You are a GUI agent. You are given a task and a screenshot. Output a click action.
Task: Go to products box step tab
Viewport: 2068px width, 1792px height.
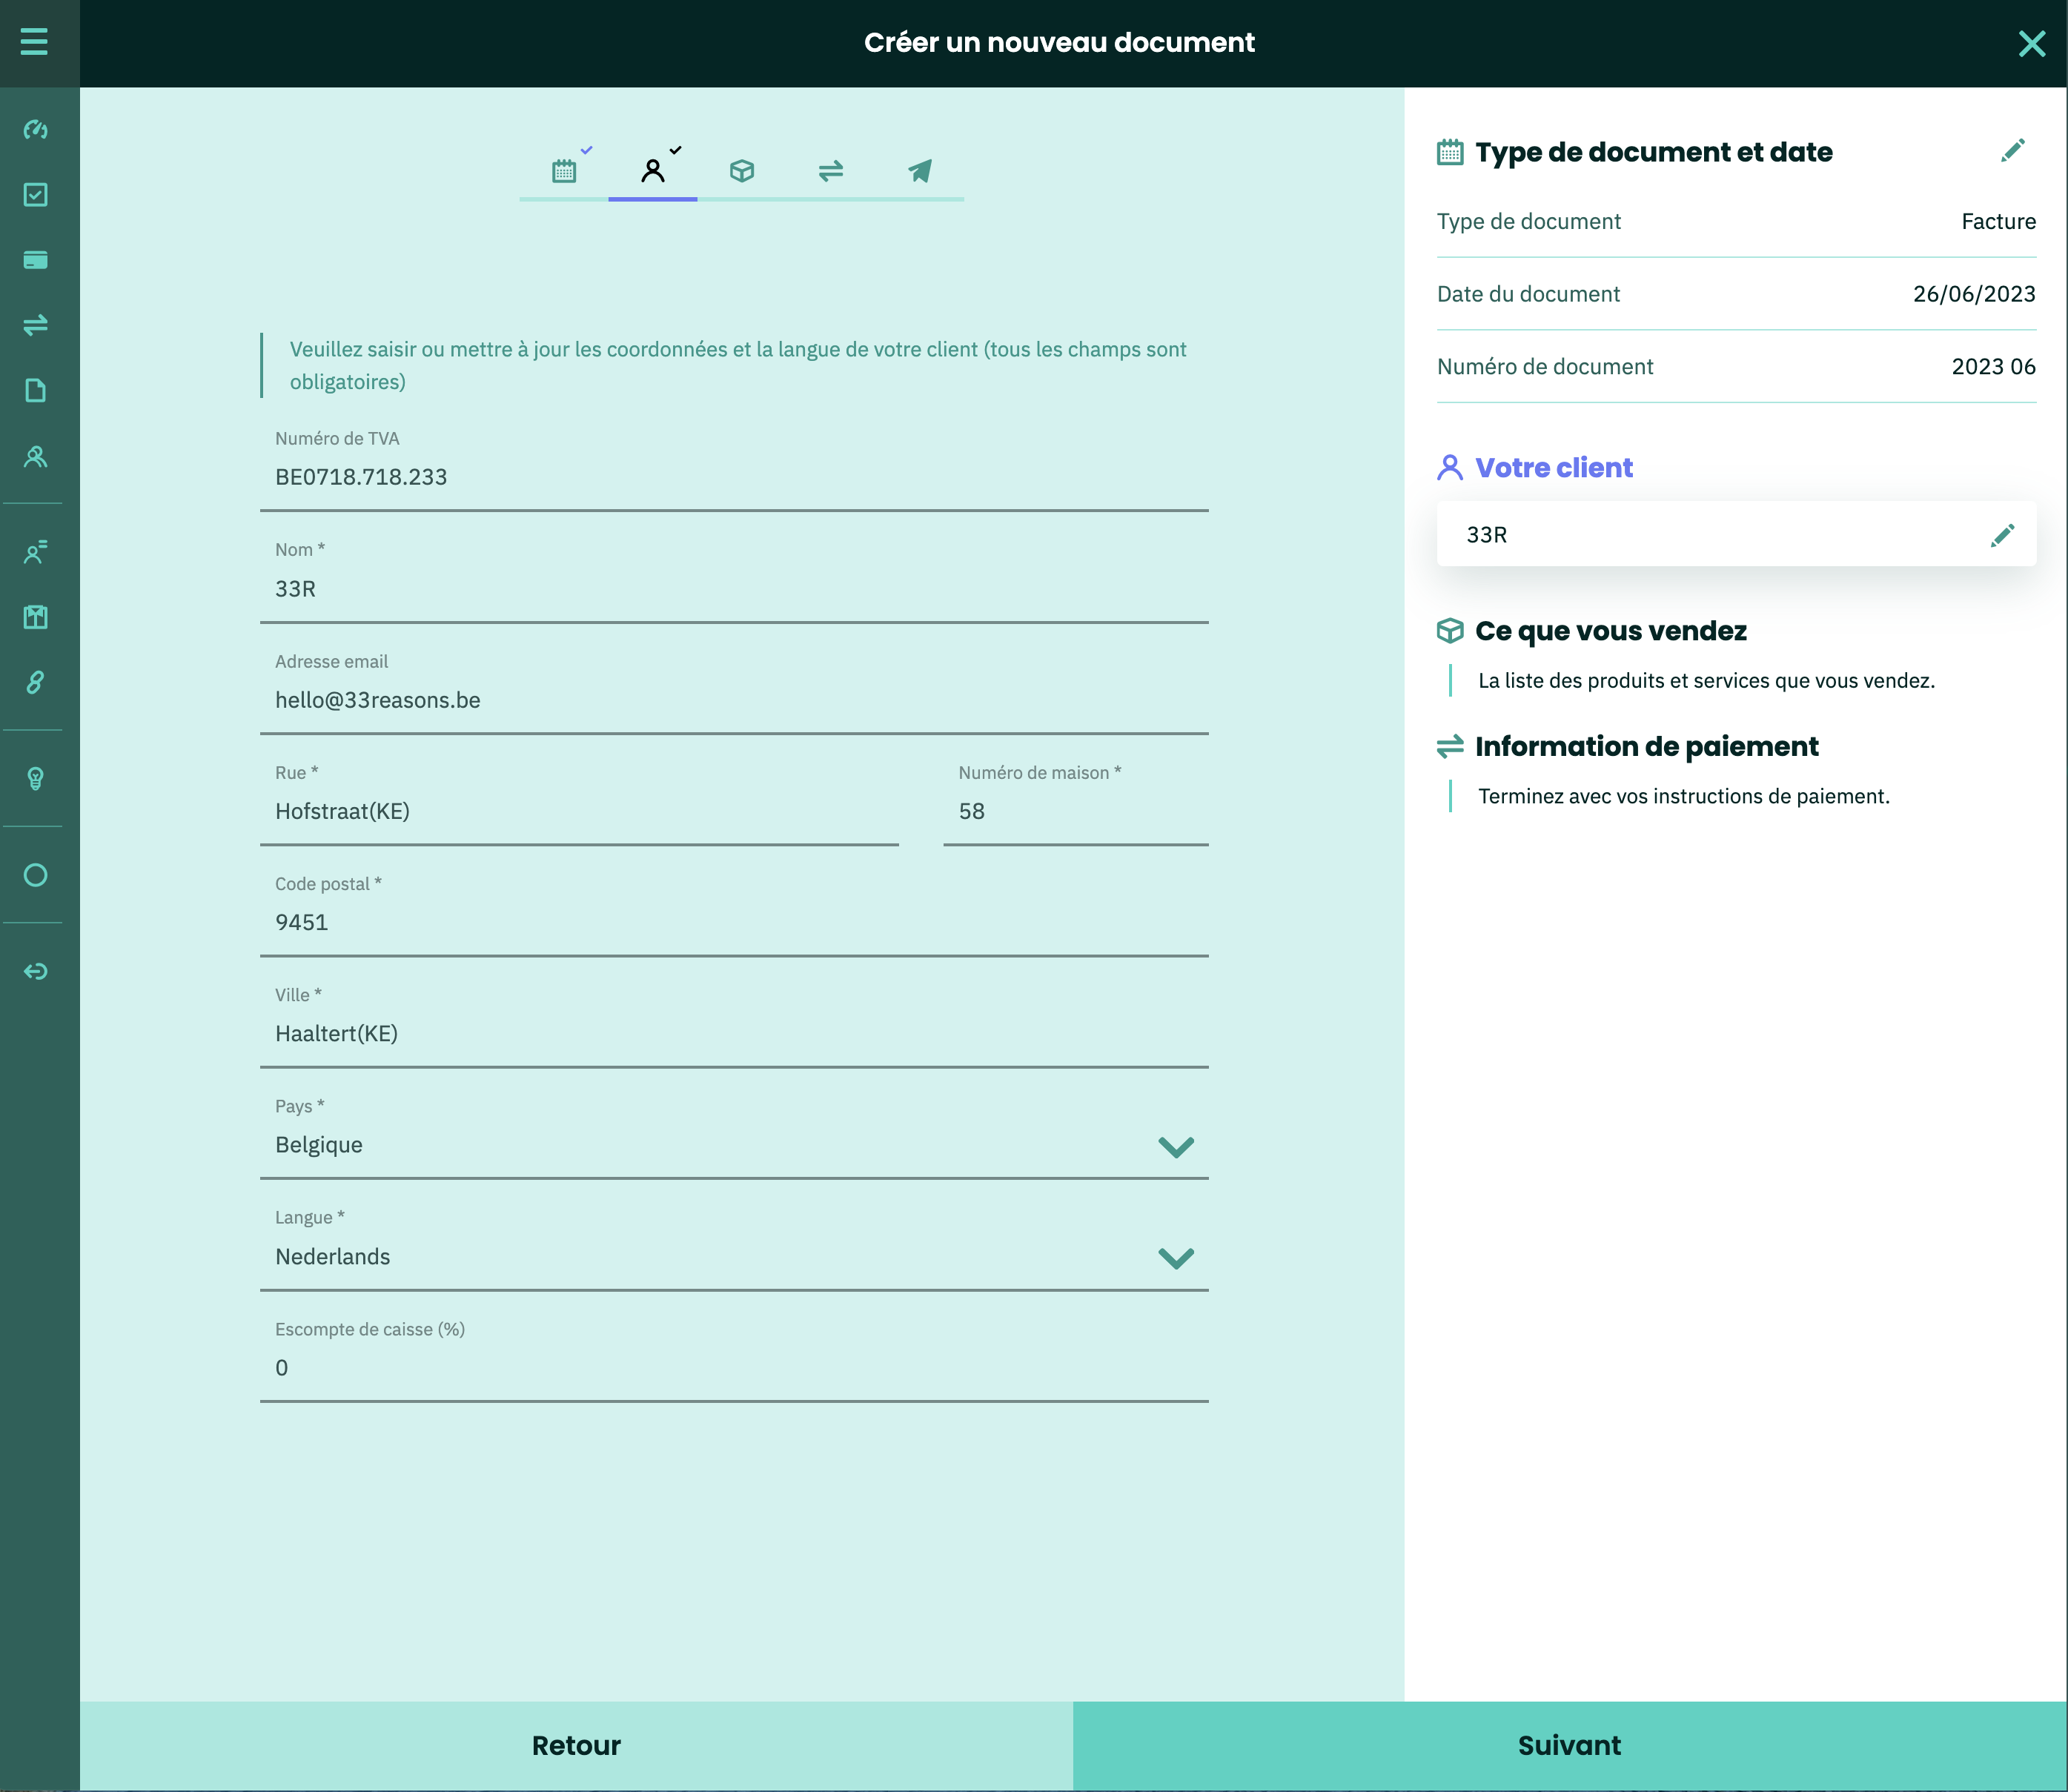742,171
